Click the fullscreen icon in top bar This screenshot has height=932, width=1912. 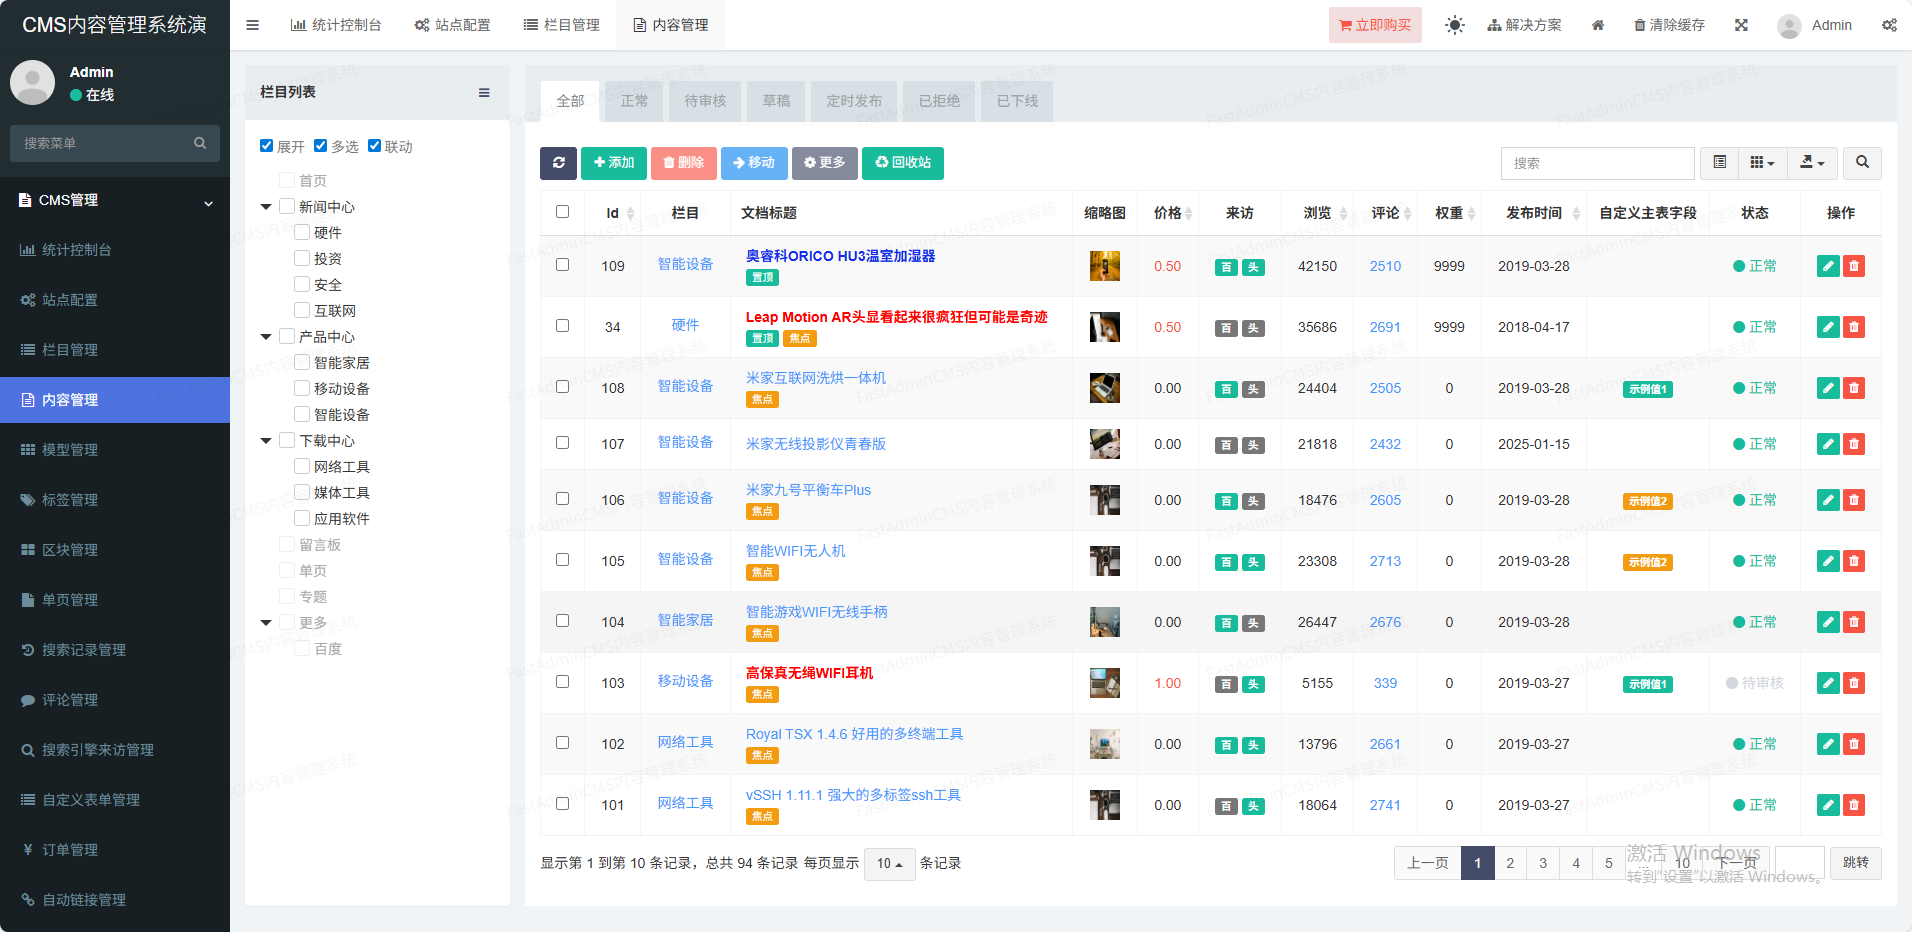pyautogui.click(x=1741, y=25)
